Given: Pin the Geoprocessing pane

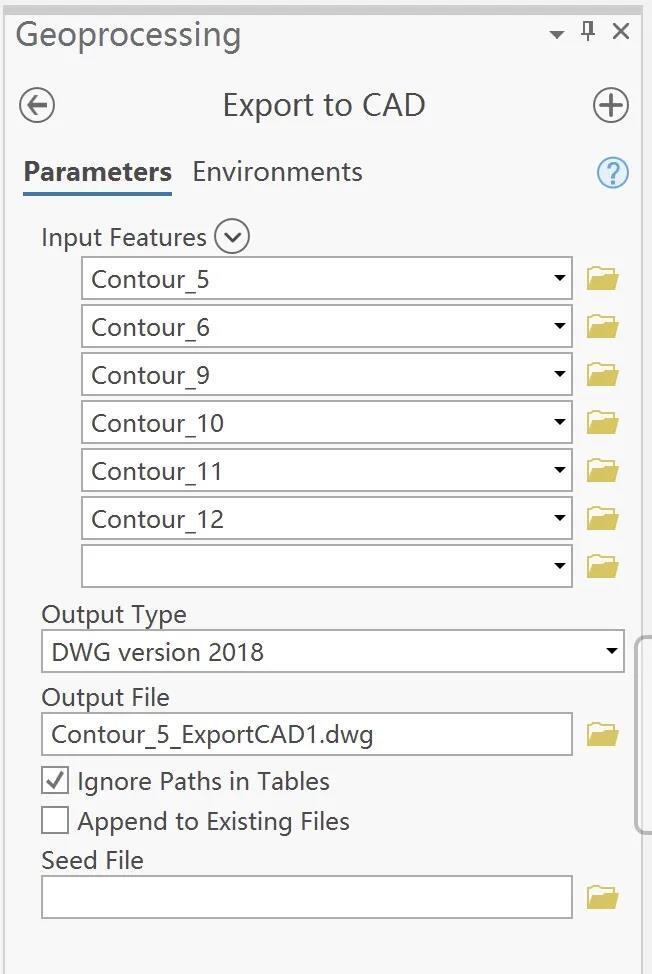Looking at the screenshot, I should pyautogui.click(x=588, y=32).
